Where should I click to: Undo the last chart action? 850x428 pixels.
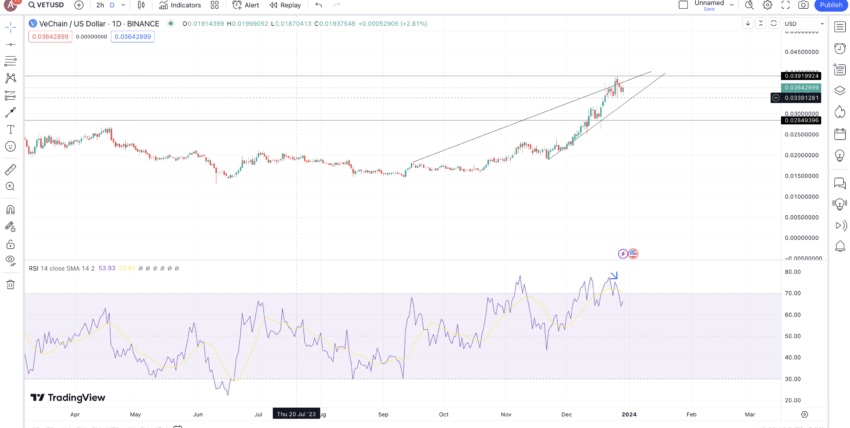tap(319, 5)
